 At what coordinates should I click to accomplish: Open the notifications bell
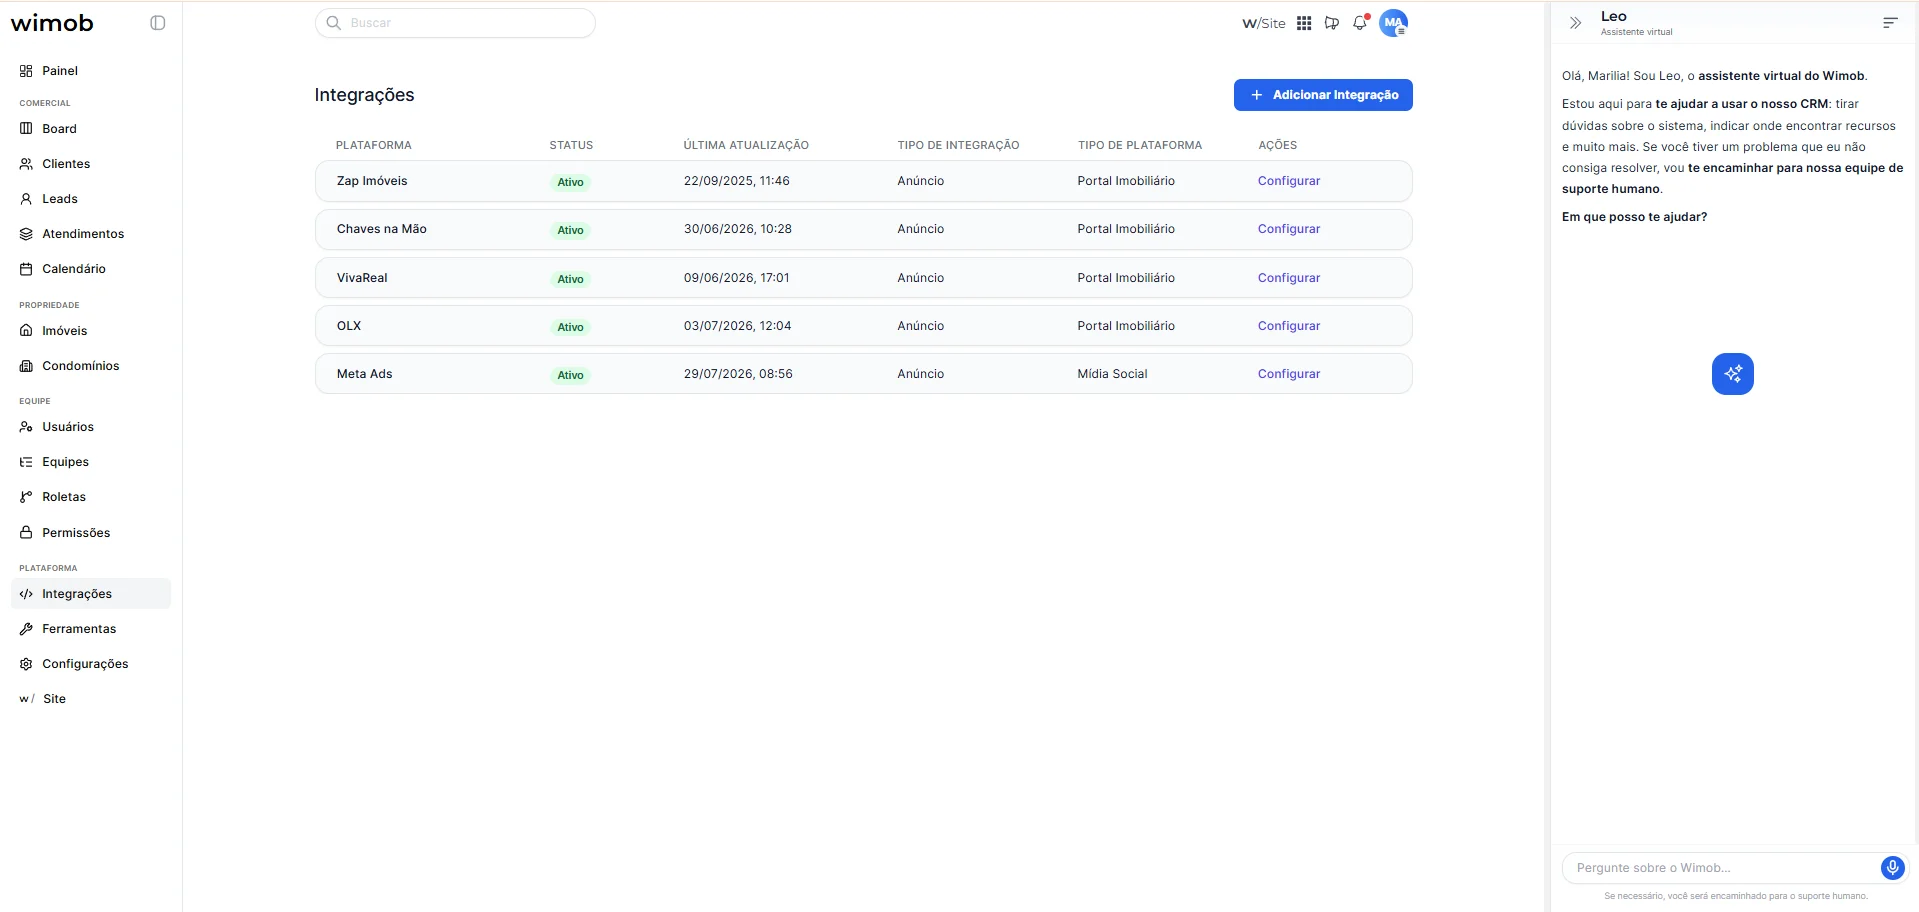click(x=1360, y=23)
